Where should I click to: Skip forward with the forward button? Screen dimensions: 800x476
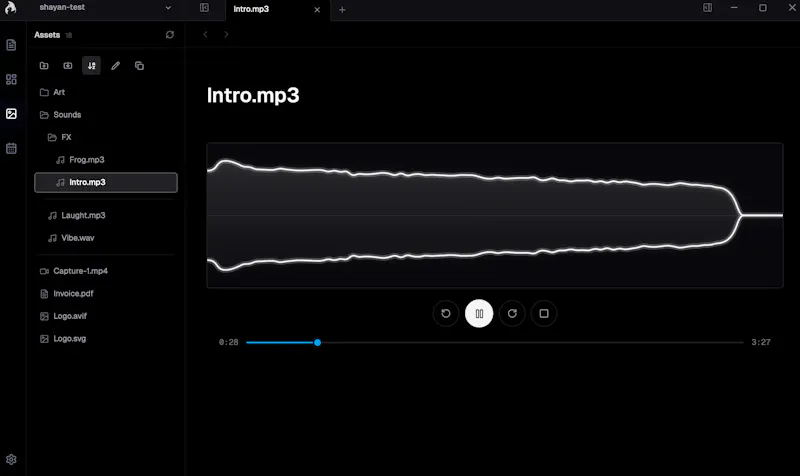512,313
